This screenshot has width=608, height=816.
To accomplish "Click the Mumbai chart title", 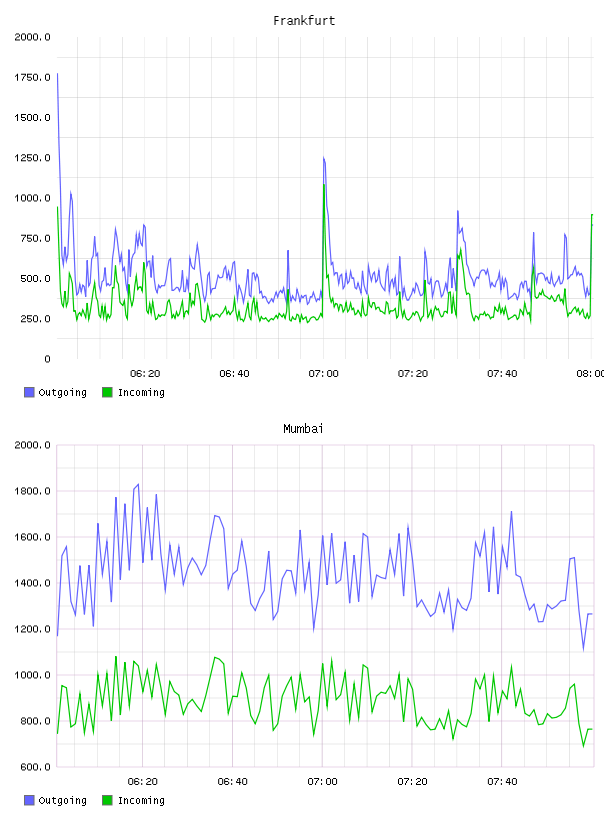I will point(303,429).
